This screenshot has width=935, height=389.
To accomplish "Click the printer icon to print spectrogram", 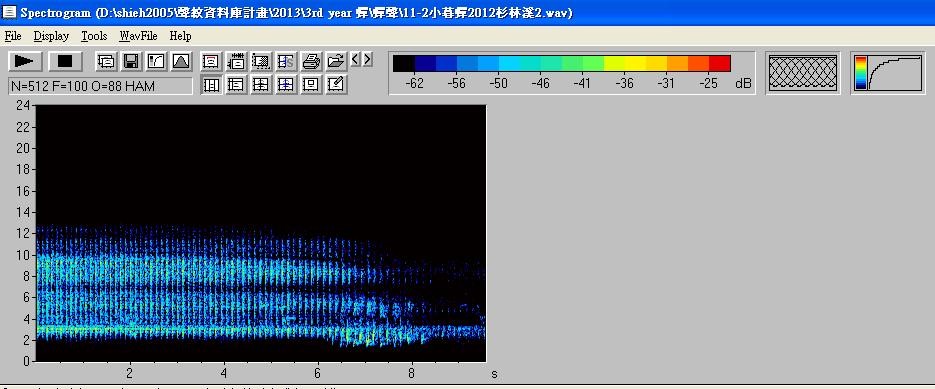I will (x=312, y=61).
